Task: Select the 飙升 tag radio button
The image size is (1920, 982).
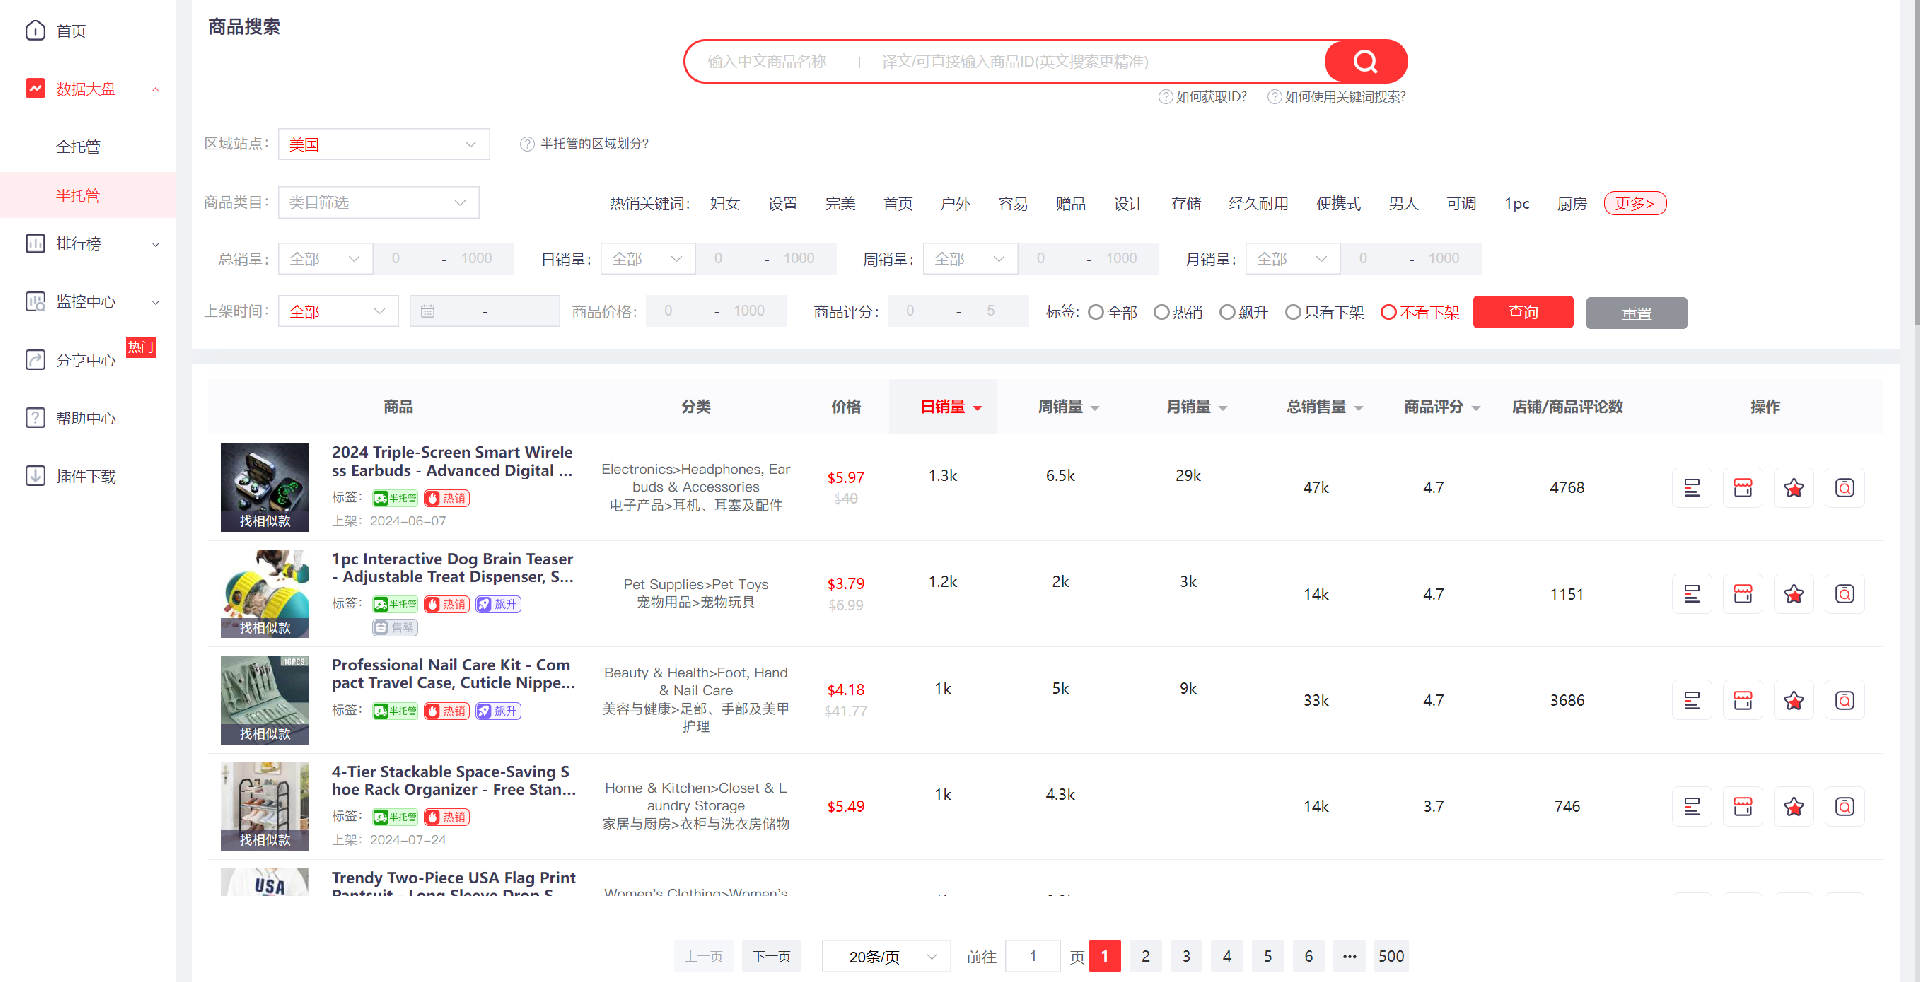Action: point(1227,312)
